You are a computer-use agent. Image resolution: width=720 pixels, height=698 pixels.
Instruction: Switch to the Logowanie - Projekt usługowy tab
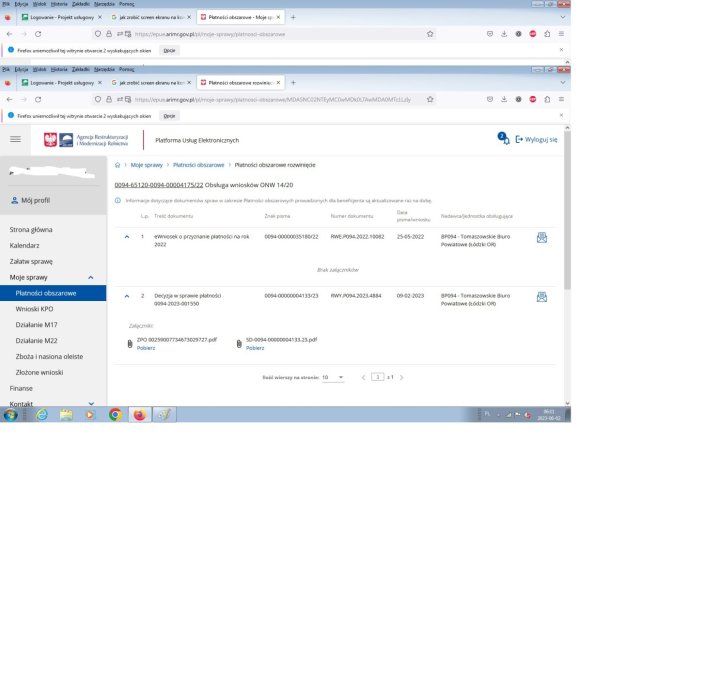tap(60, 82)
